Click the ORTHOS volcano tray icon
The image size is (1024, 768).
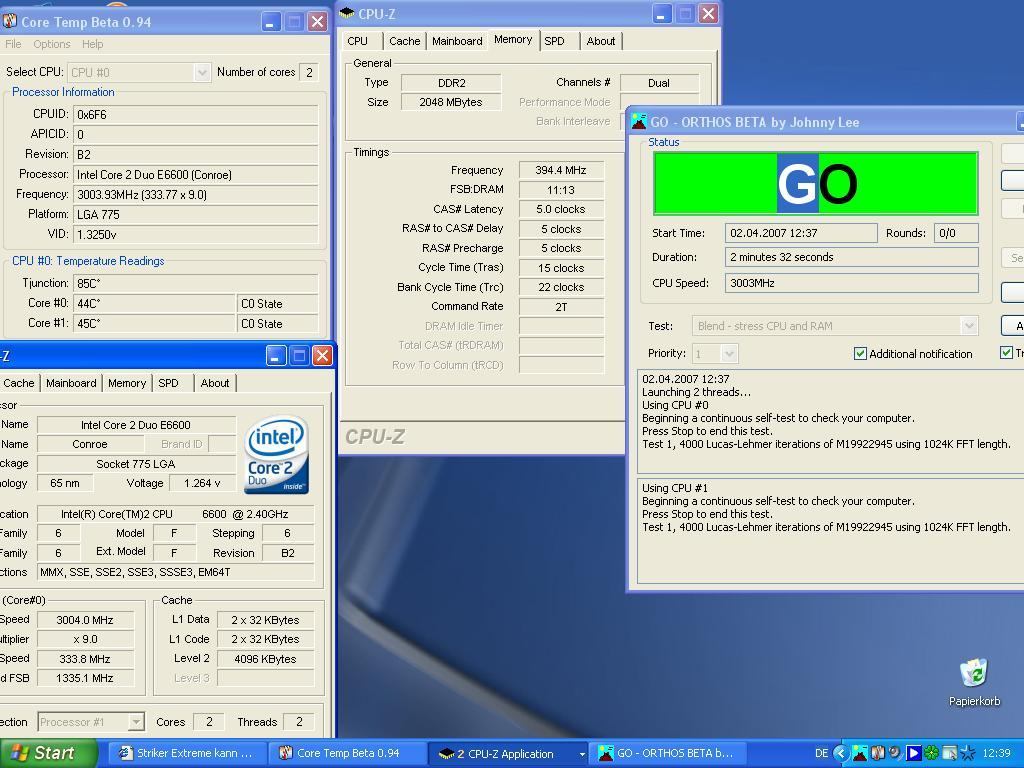tap(860, 753)
